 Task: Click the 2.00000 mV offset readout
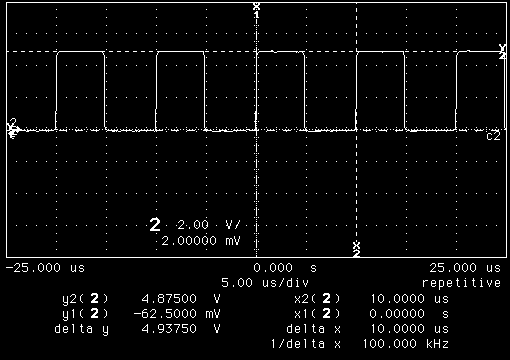pyautogui.click(x=201, y=240)
